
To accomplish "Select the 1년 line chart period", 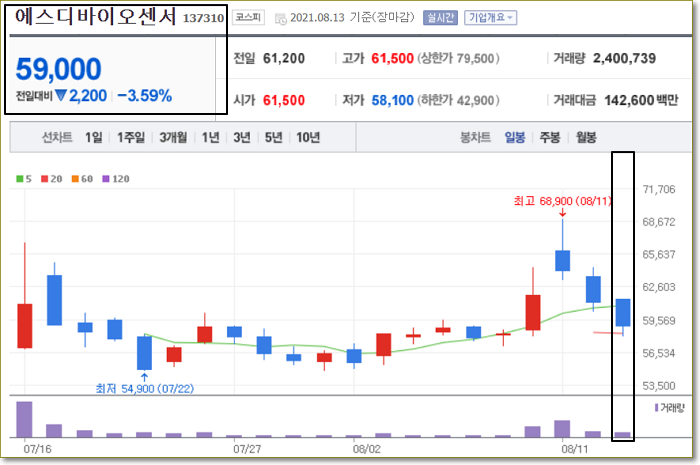I will tap(210, 137).
